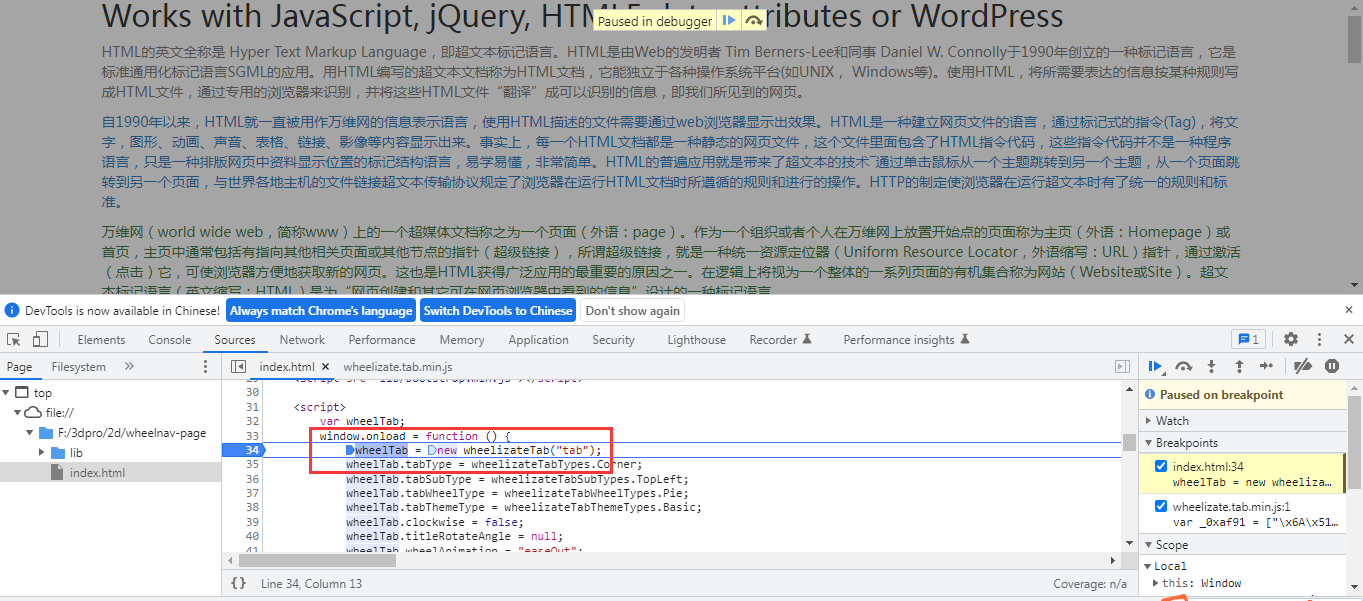
Task: Remove breakpoint on line 34 gutter
Action: (243, 450)
